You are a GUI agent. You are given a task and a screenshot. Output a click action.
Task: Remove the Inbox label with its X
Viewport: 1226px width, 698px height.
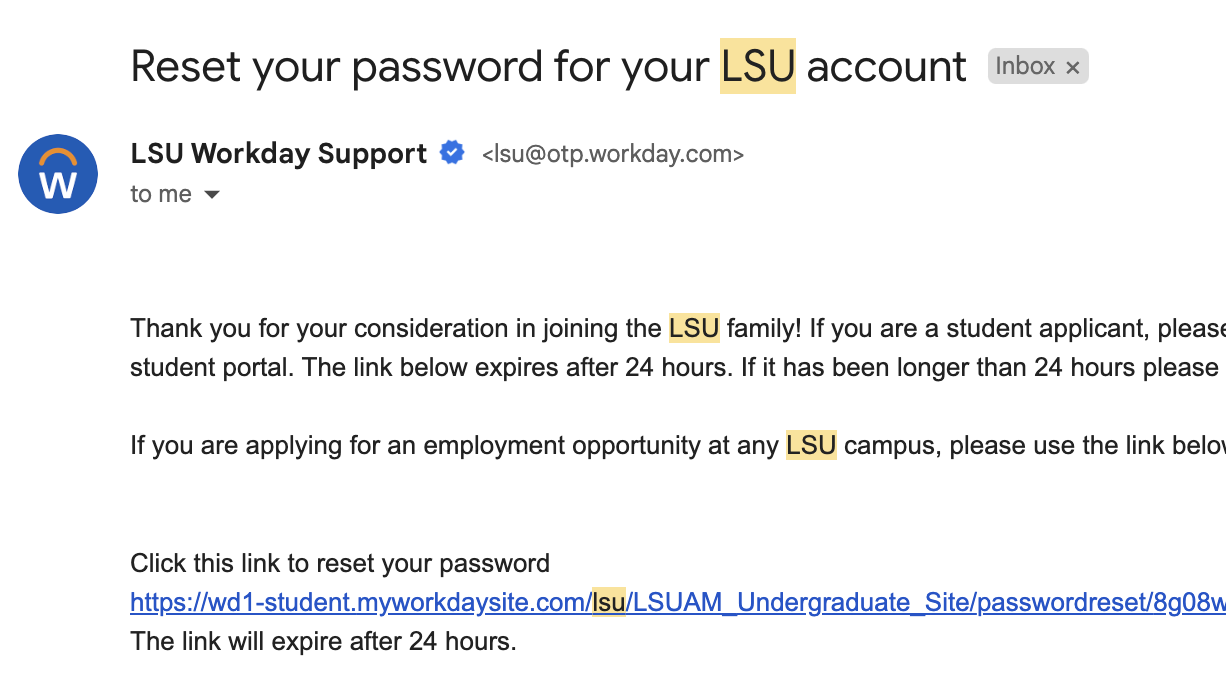pyautogui.click(x=1073, y=68)
